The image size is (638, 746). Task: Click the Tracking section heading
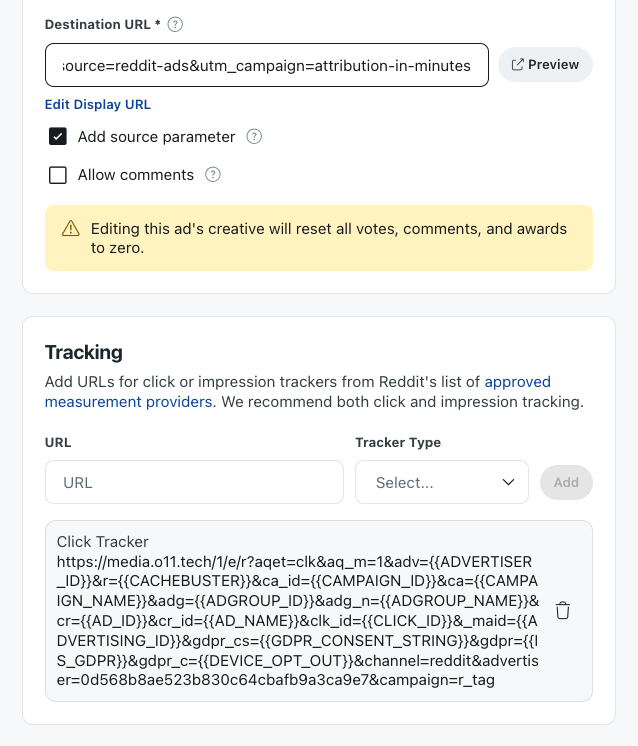84,352
